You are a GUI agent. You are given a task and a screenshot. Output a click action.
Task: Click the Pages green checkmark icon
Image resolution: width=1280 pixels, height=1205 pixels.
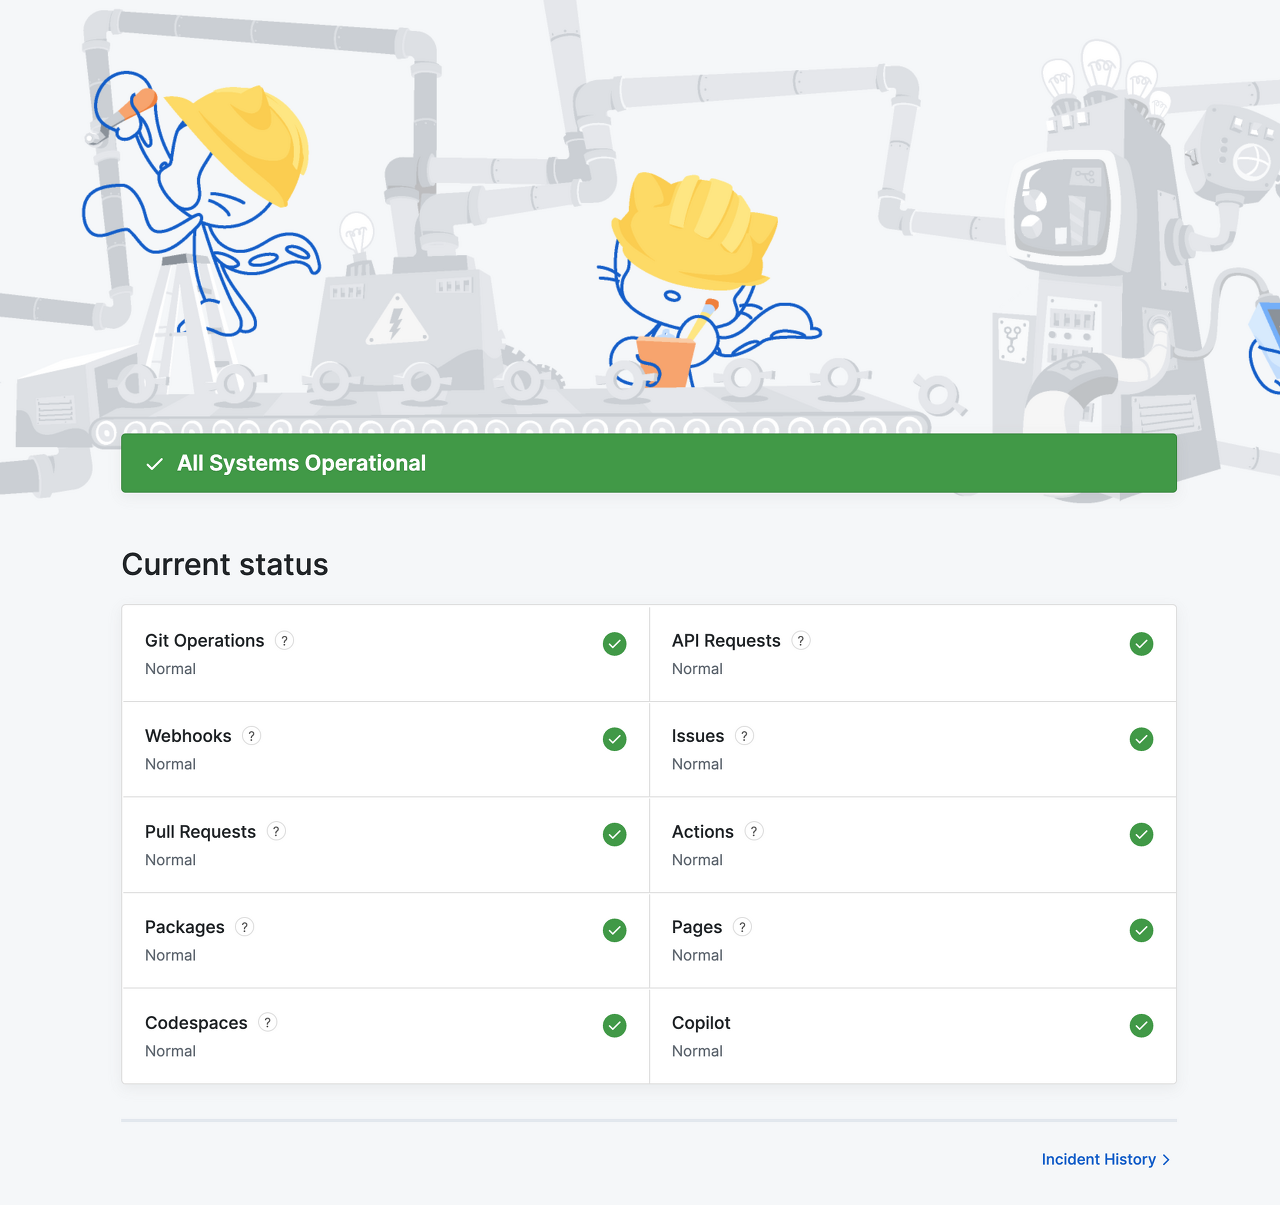coord(1141,930)
